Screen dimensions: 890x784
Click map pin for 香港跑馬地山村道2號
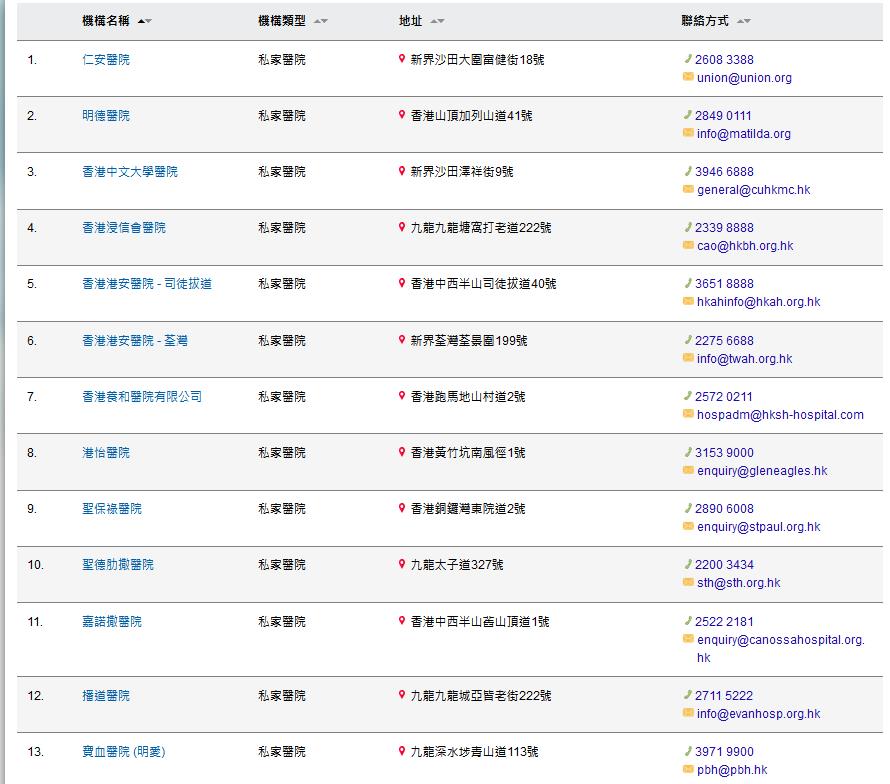[402, 396]
